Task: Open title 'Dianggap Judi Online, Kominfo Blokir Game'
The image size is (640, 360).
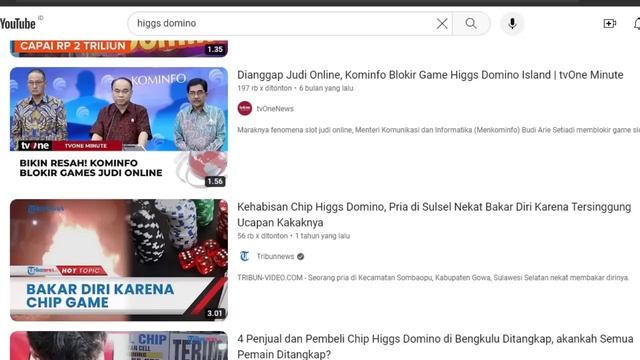Action: point(430,75)
